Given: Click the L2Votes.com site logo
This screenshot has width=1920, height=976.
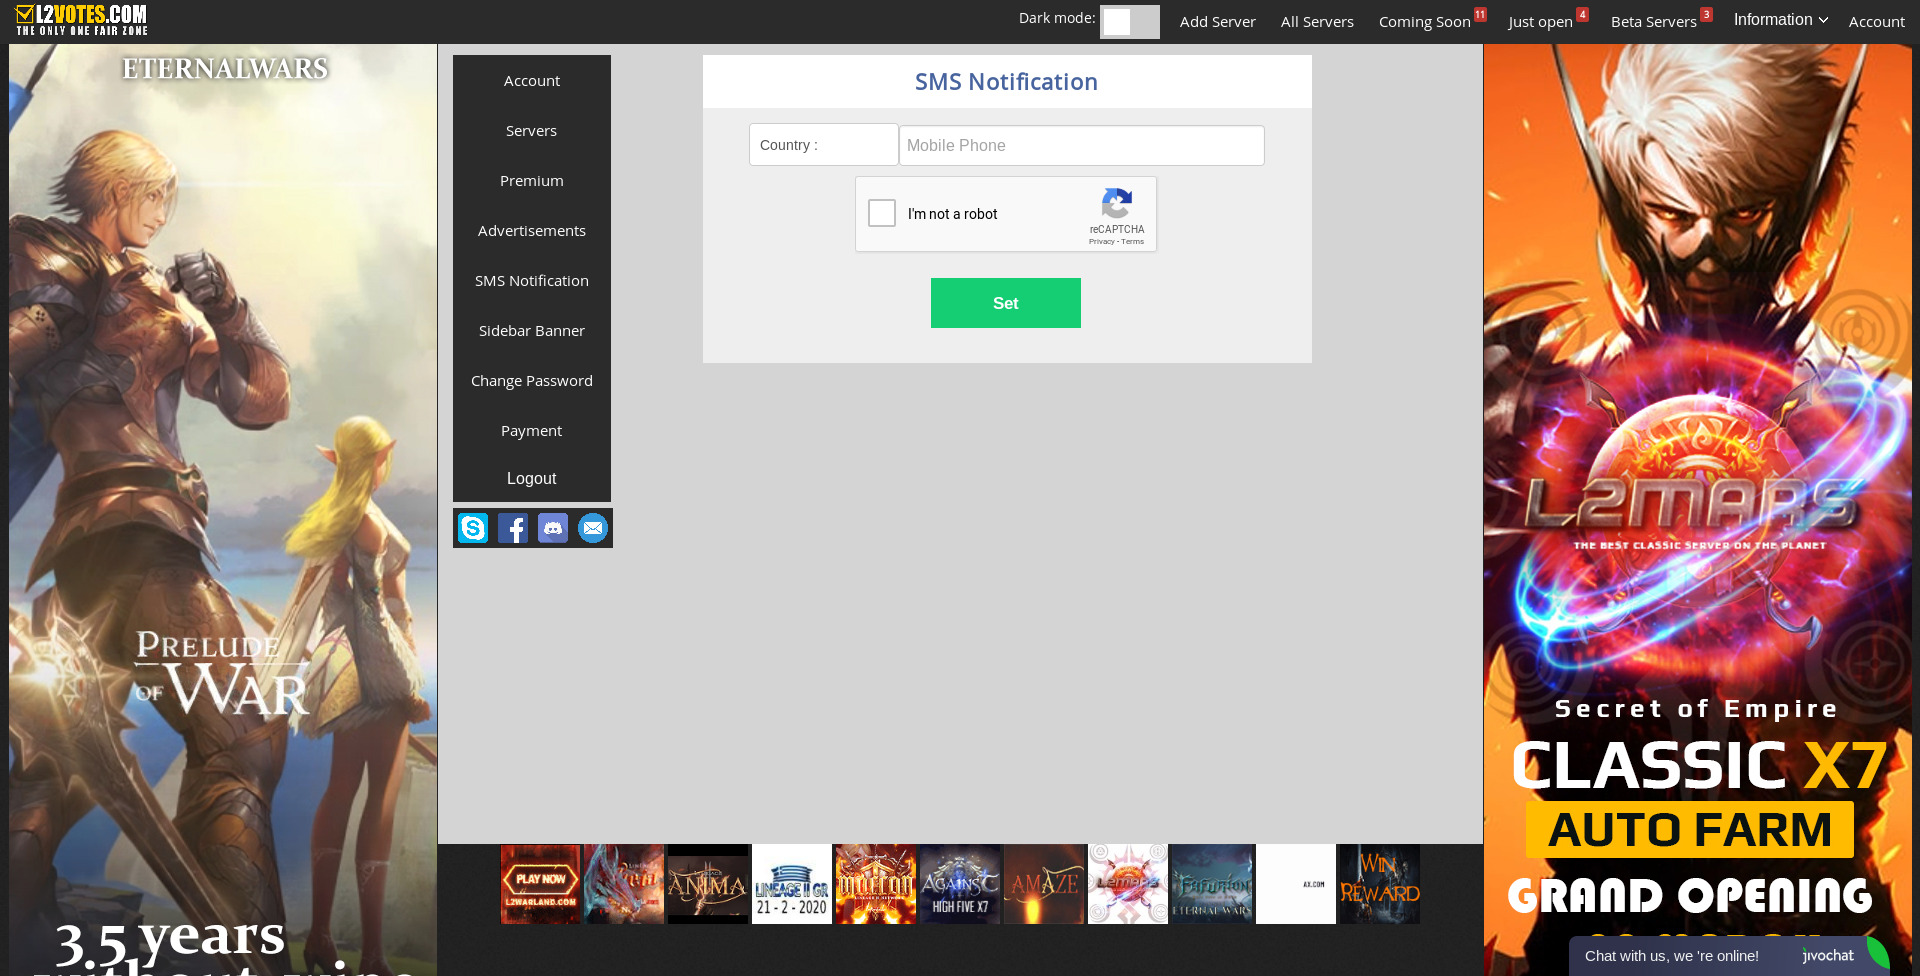Looking at the screenshot, I should point(81,20).
